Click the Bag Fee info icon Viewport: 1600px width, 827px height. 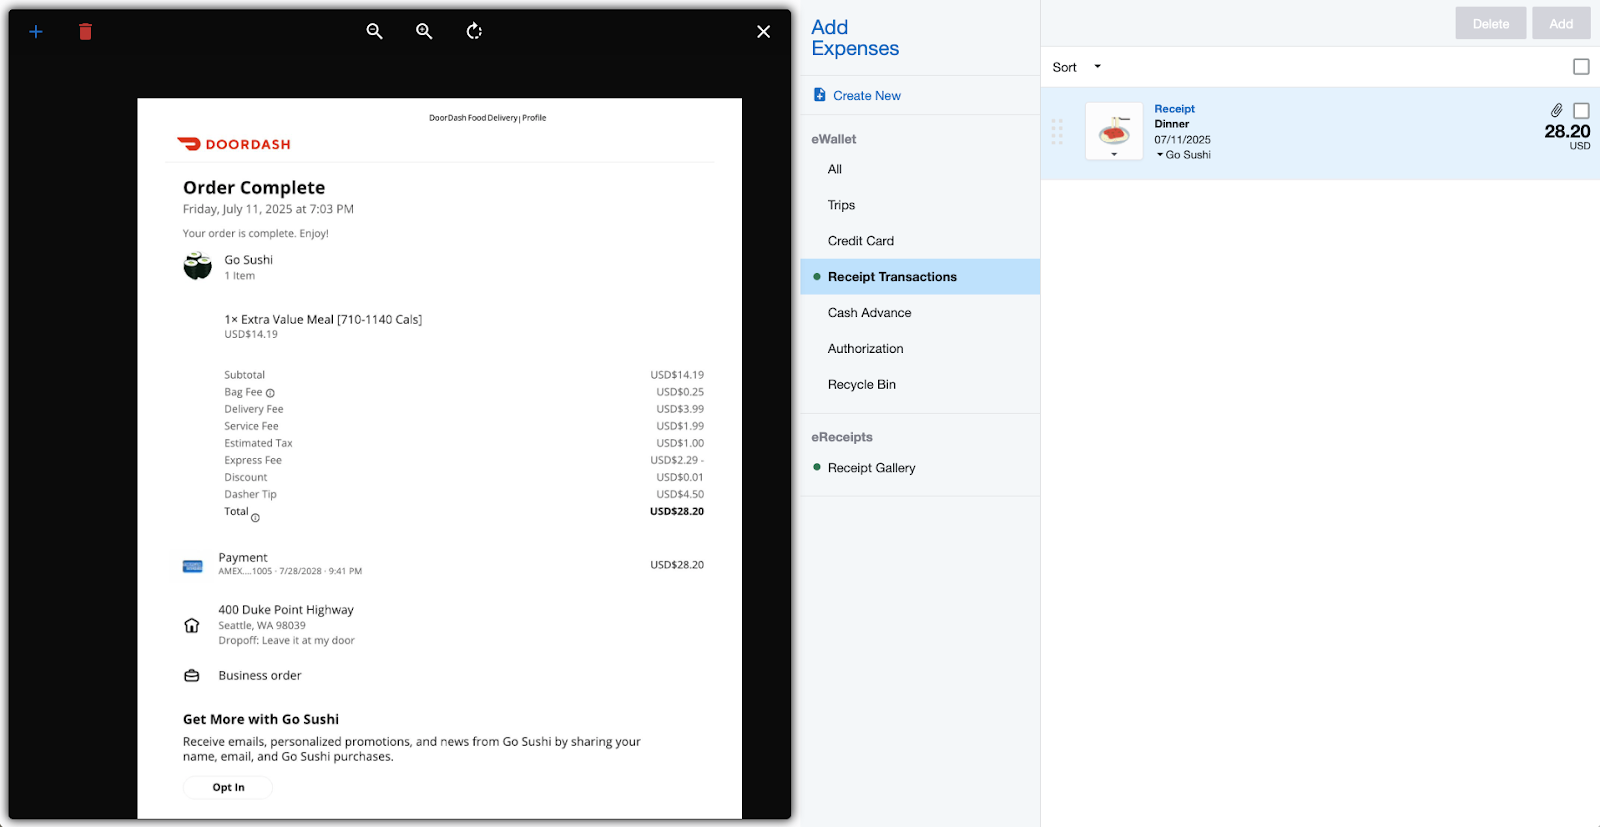(270, 393)
